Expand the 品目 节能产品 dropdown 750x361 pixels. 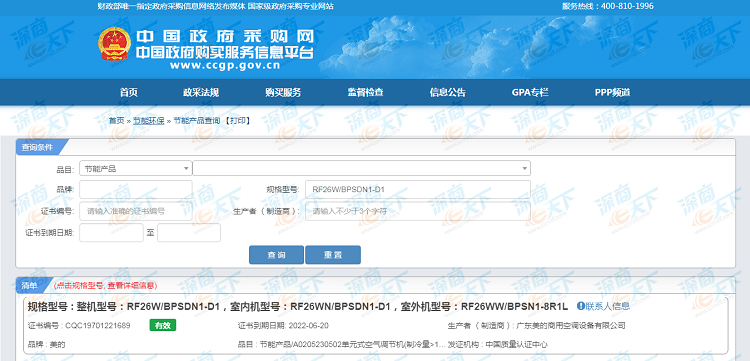[136, 168]
